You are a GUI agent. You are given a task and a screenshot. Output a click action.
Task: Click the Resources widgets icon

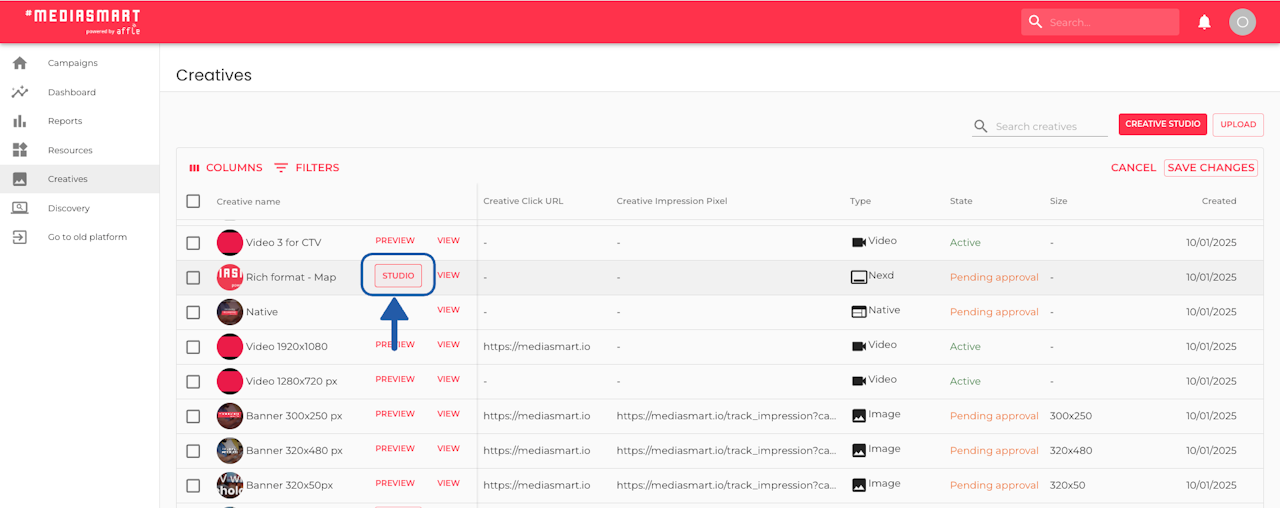tap(20, 150)
